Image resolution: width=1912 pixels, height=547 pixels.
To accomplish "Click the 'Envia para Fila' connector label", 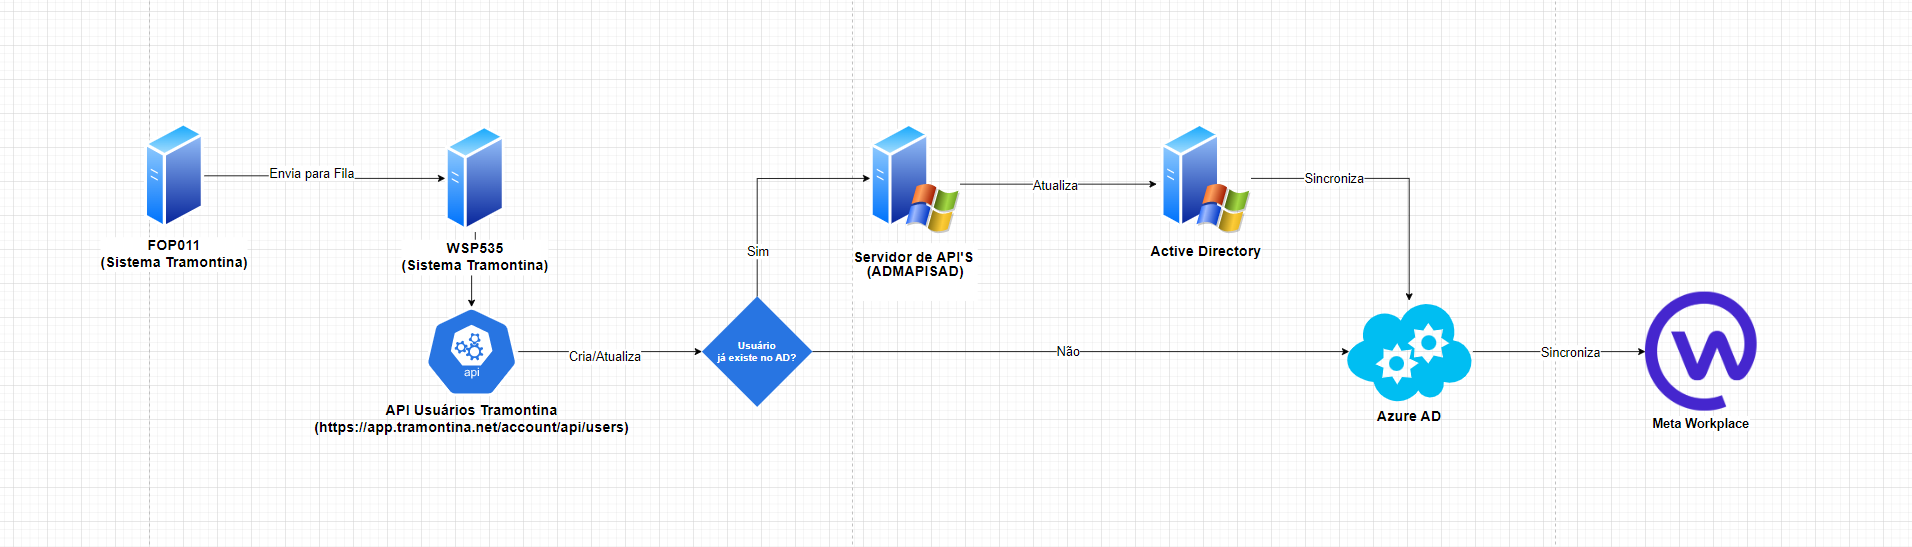I will click(311, 174).
